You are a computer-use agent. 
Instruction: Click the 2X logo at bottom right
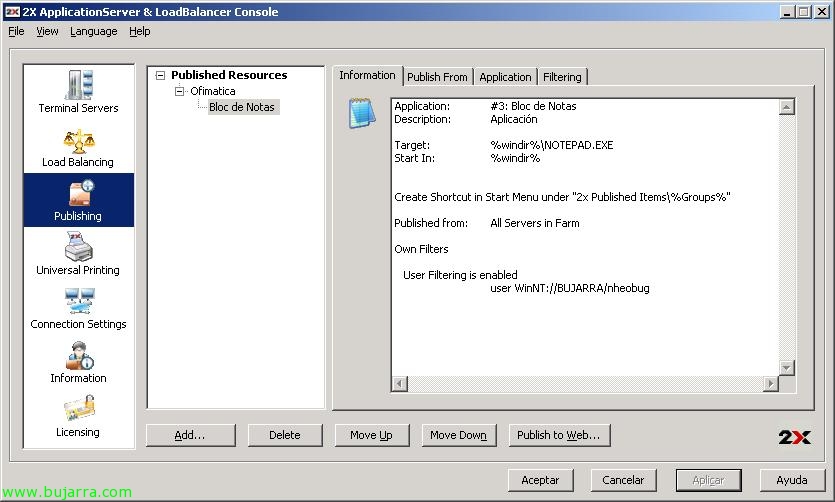click(x=794, y=437)
